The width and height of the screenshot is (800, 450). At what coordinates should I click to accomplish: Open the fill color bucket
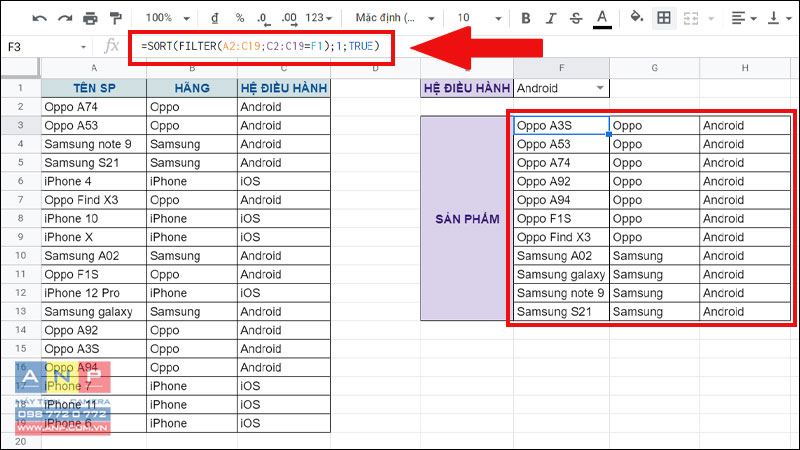(636, 17)
